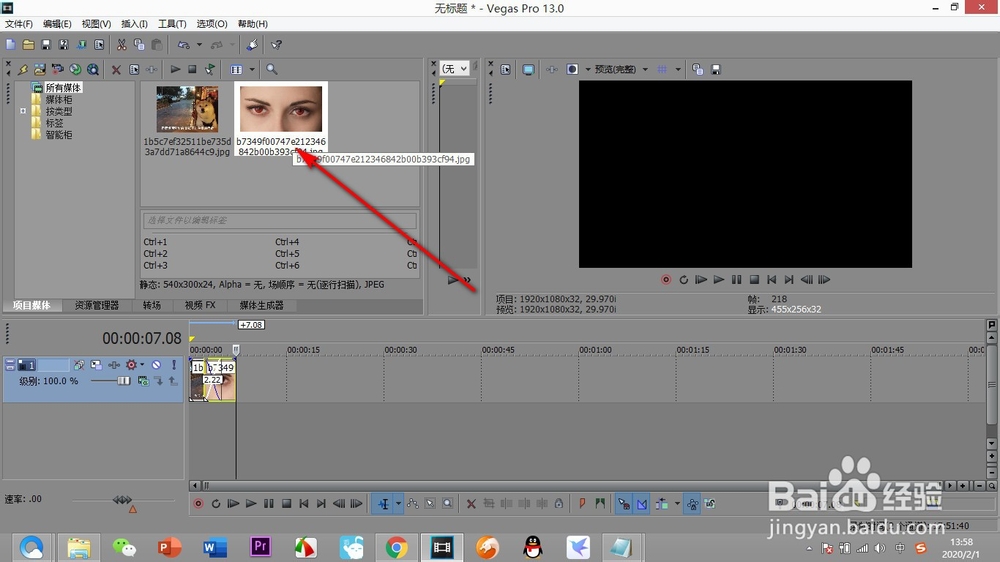Open the split screen view dropdown
1000x562 pixels.
[588, 70]
